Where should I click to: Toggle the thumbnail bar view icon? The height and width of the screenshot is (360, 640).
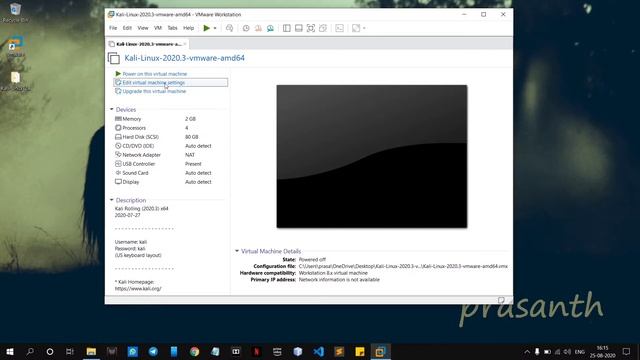tap(299, 28)
